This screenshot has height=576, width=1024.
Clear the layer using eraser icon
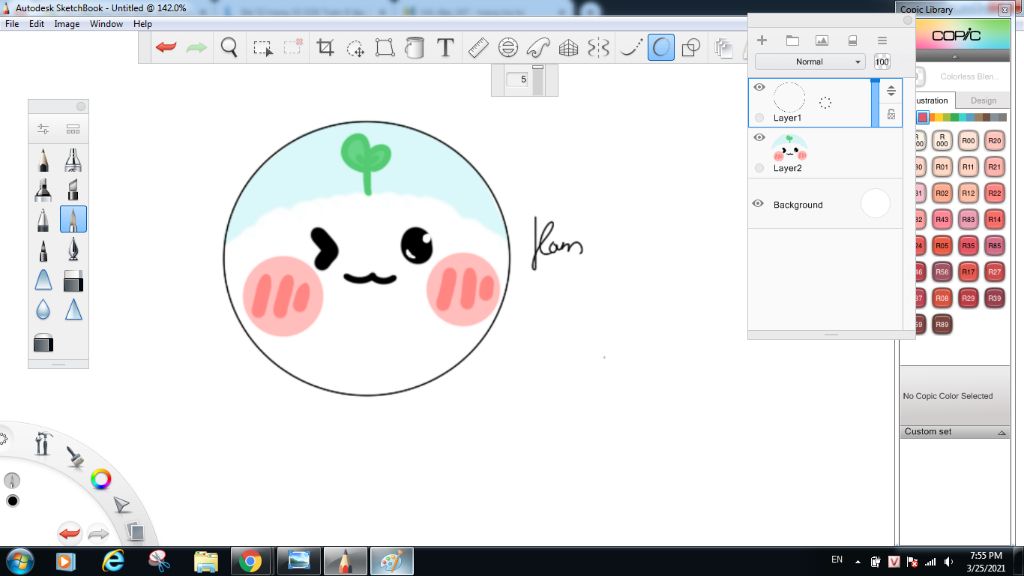click(852, 40)
